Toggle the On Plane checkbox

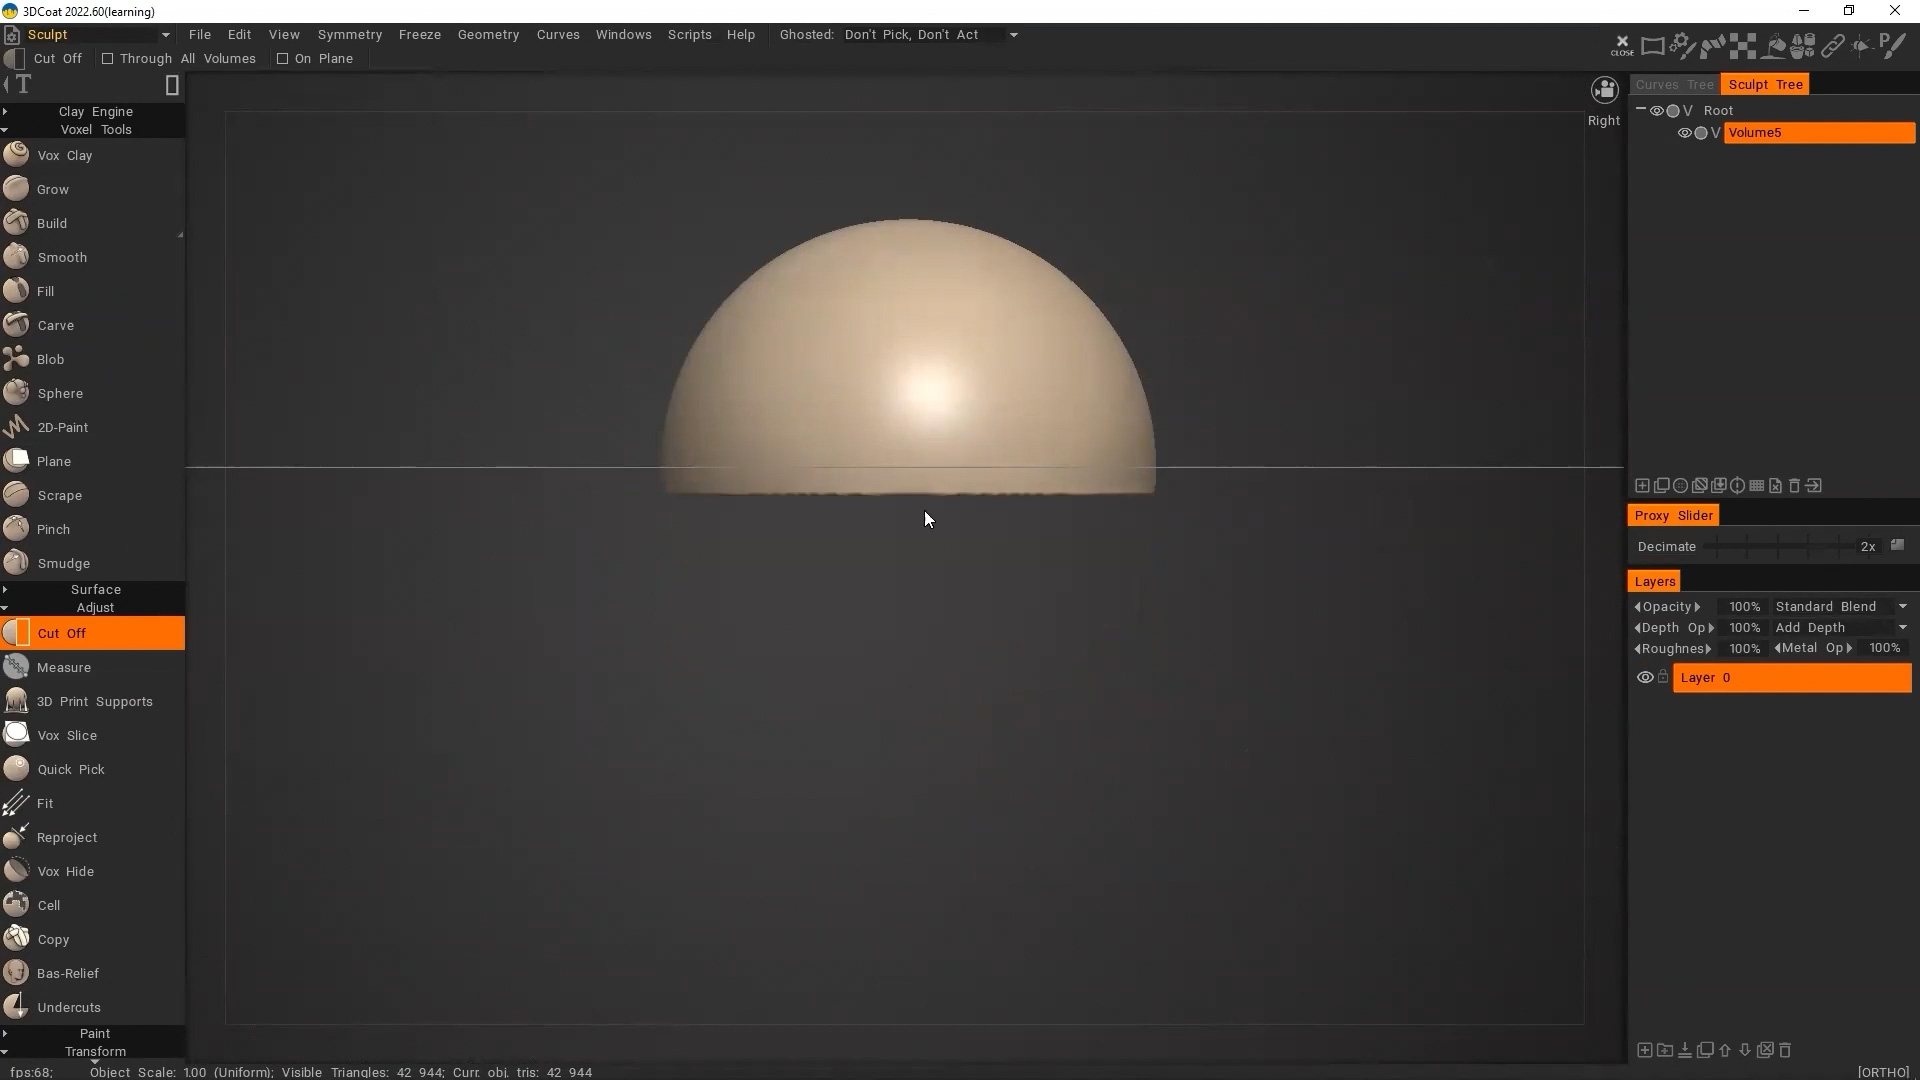283,59
